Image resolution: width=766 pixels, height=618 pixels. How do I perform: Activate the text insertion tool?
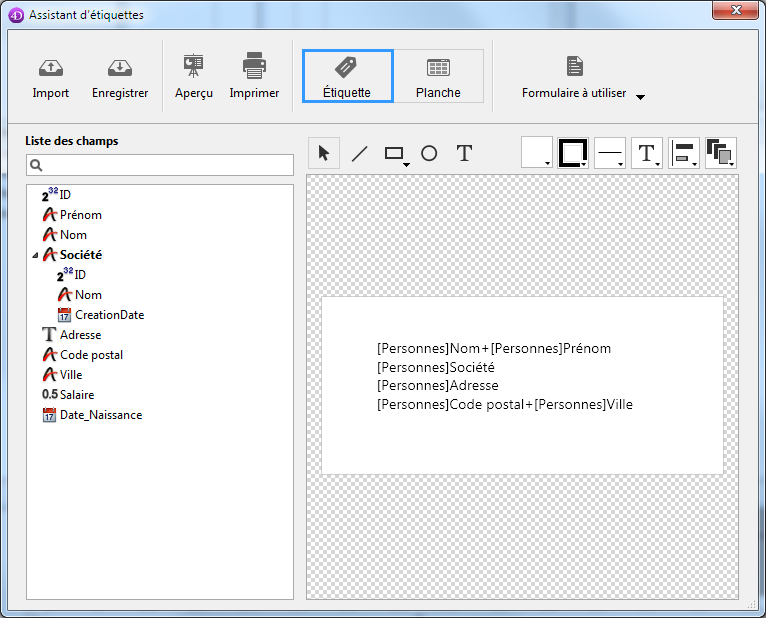coord(464,153)
